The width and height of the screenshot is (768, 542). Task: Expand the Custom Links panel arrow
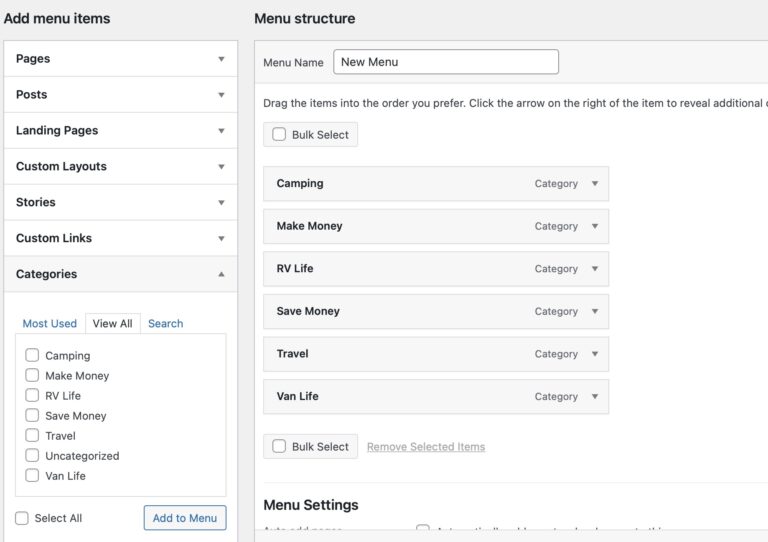221,238
